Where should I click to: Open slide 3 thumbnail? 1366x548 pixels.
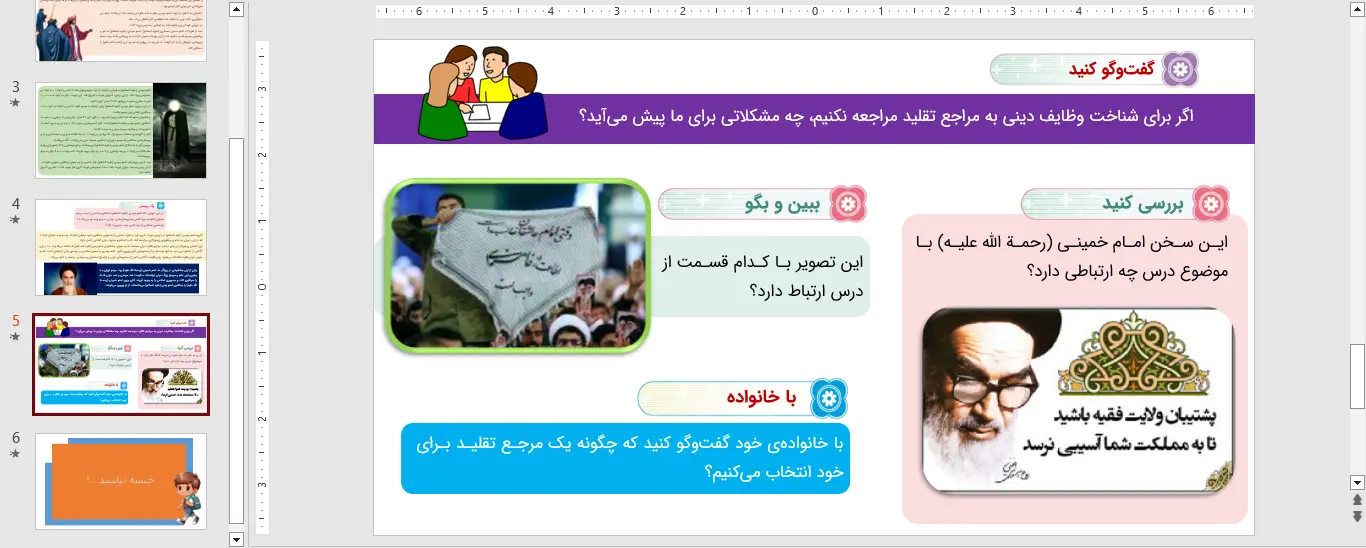[x=121, y=130]
